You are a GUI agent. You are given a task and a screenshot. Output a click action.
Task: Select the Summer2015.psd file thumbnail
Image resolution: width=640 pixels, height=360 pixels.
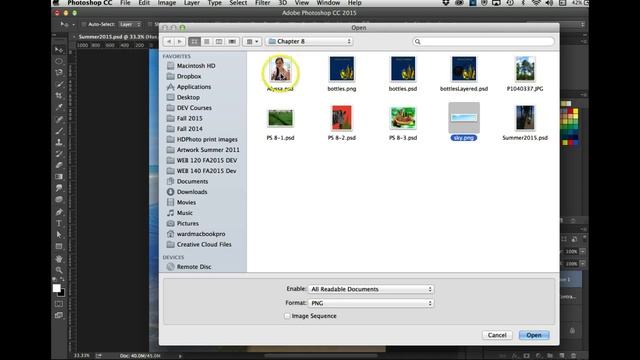click(525, 118)
